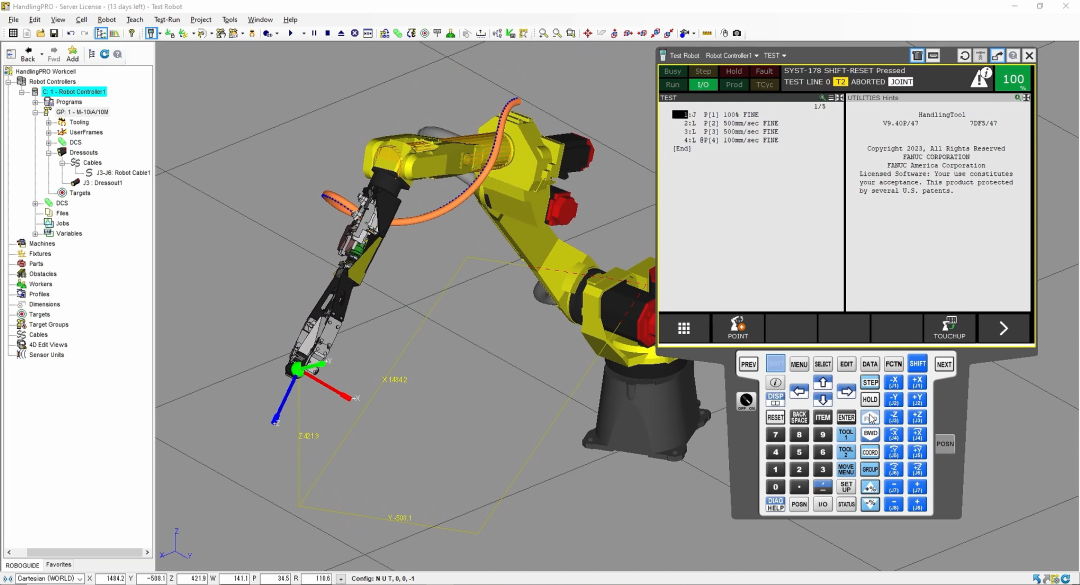Collapse the Dressouts tree node
The image size is (1080, 585).
[49, 152]
